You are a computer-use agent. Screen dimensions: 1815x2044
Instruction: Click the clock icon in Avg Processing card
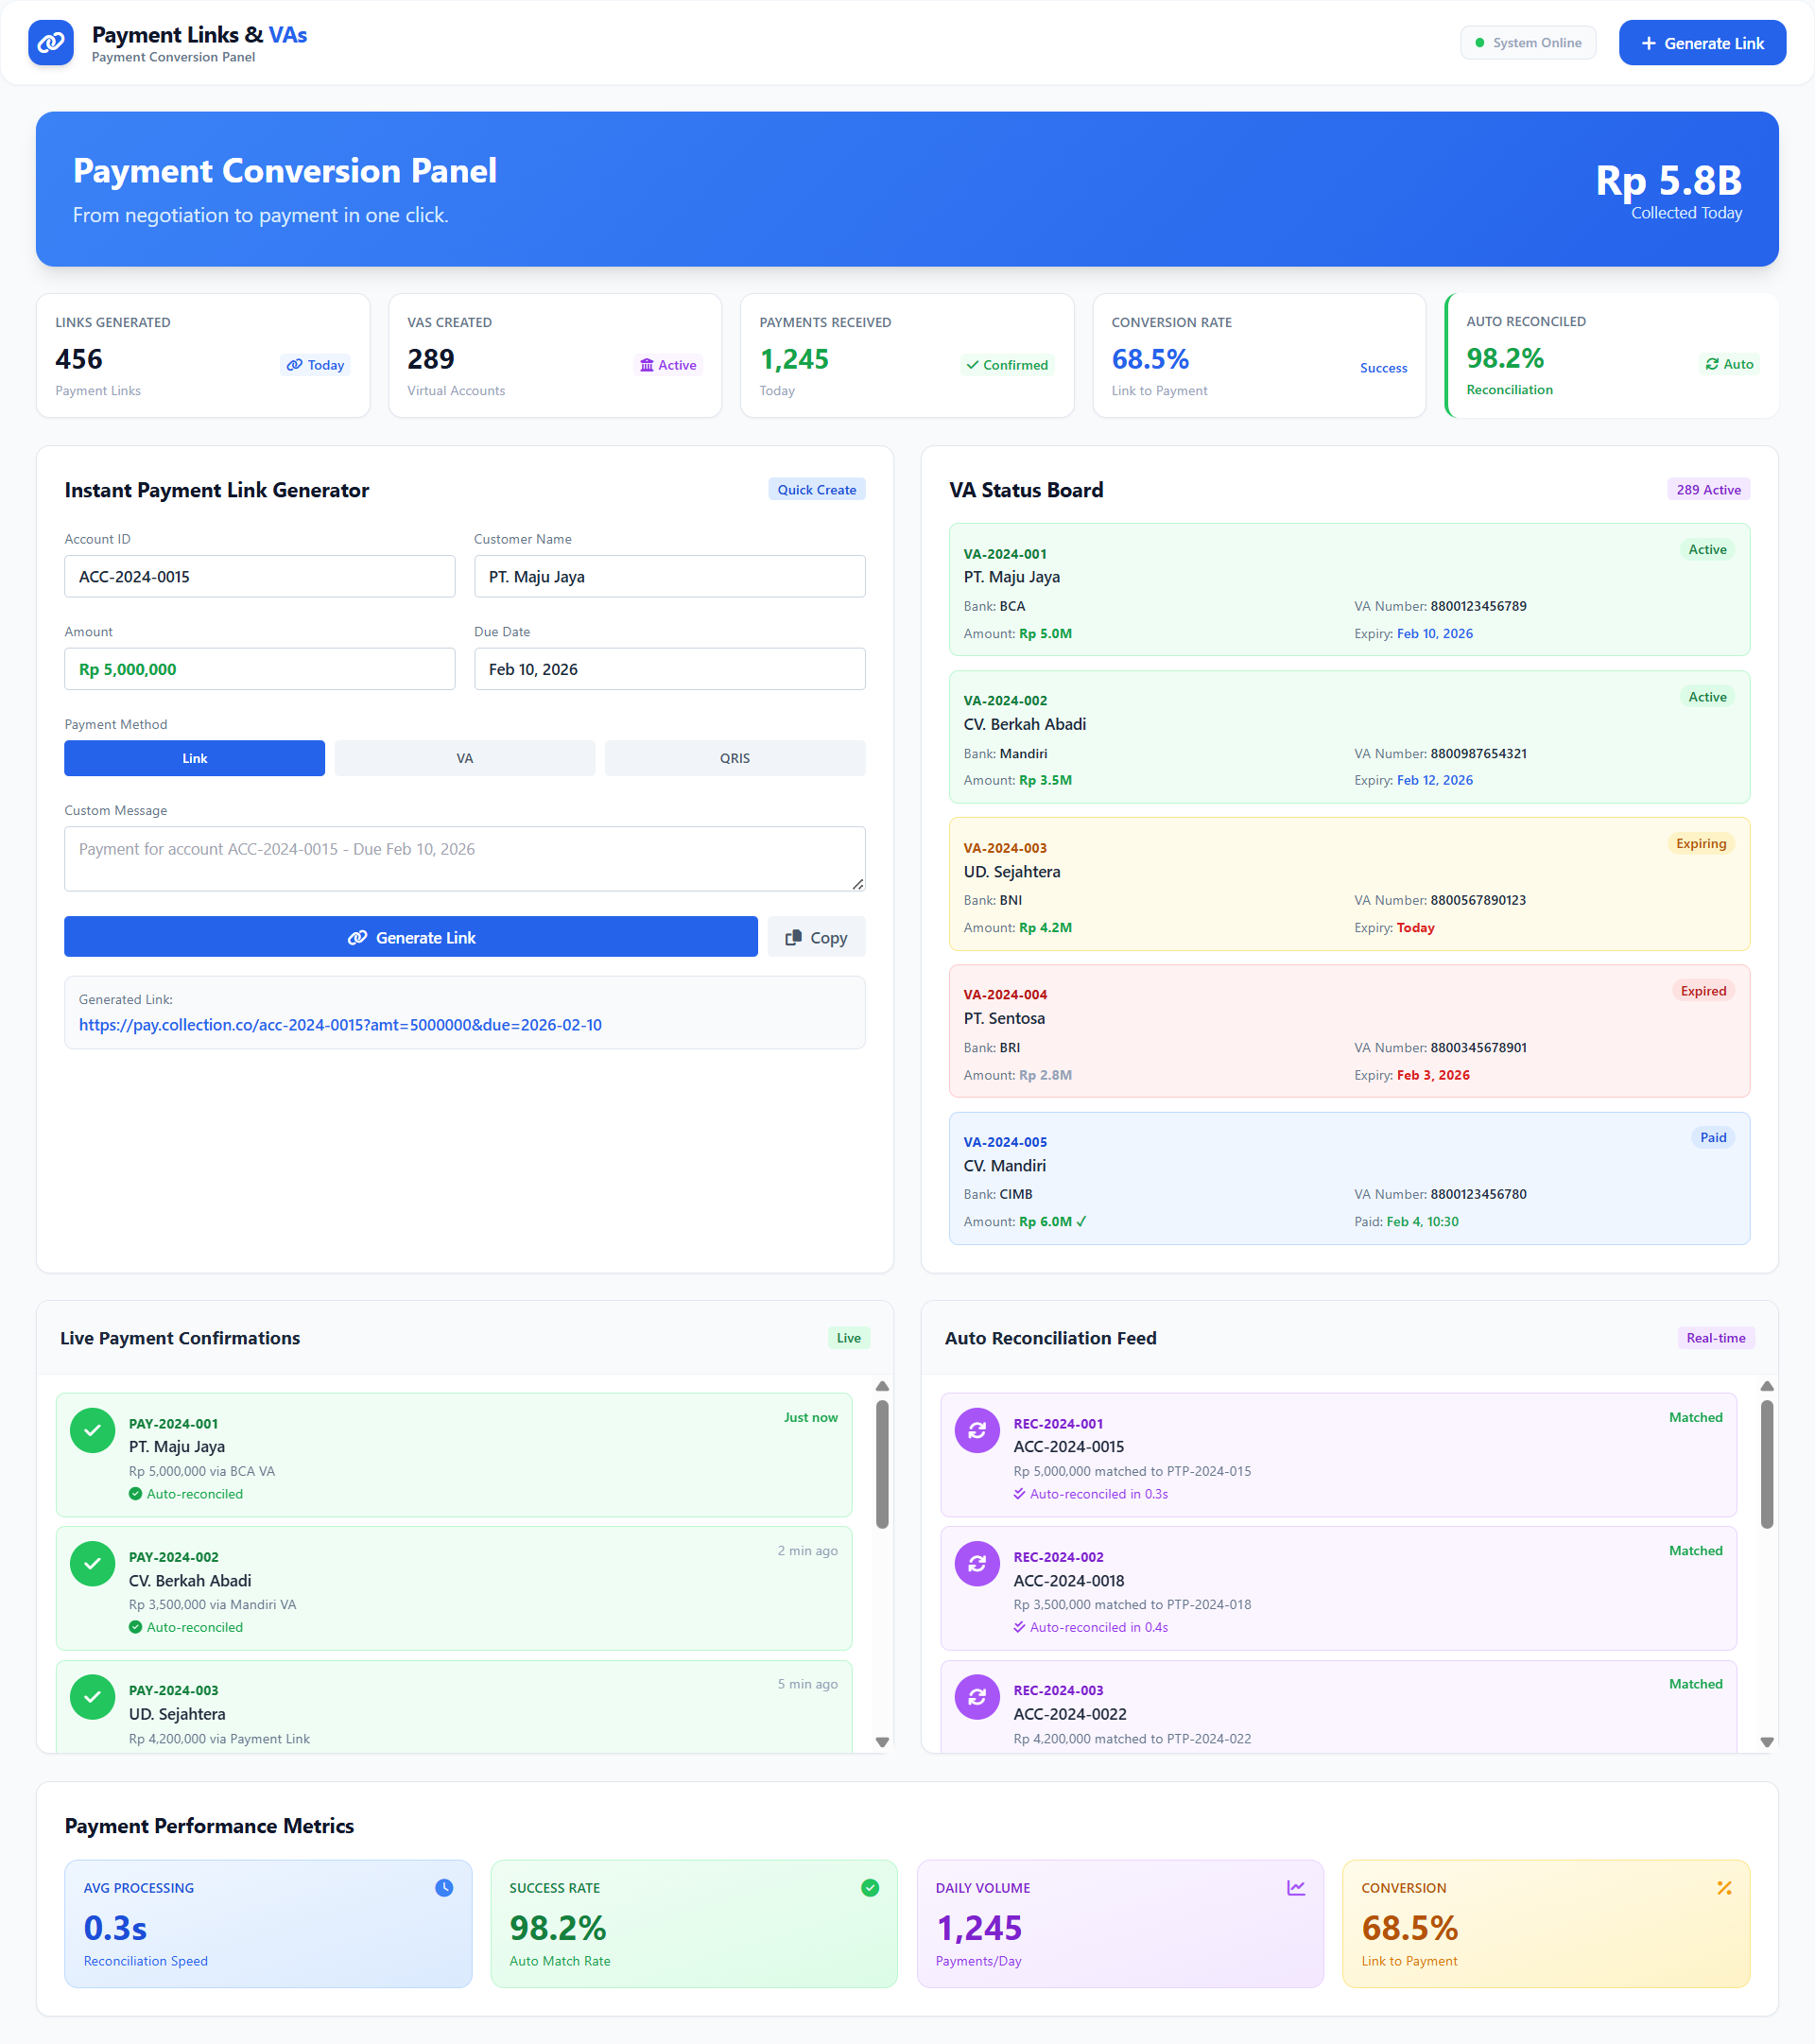tap(444, 1887)
